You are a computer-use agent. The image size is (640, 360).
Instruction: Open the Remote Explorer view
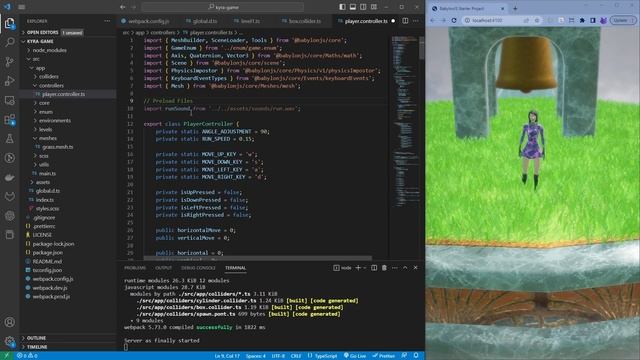coord(9,100)
